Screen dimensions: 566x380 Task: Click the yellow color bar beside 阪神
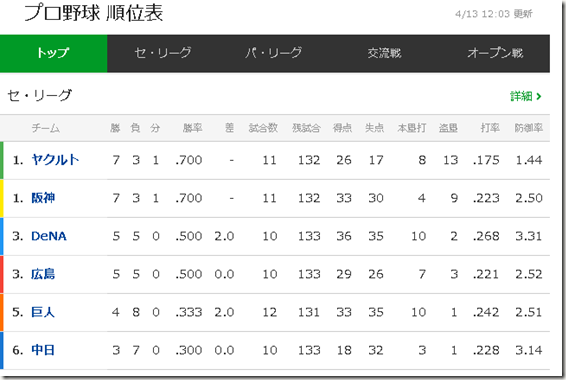(2, 198)
